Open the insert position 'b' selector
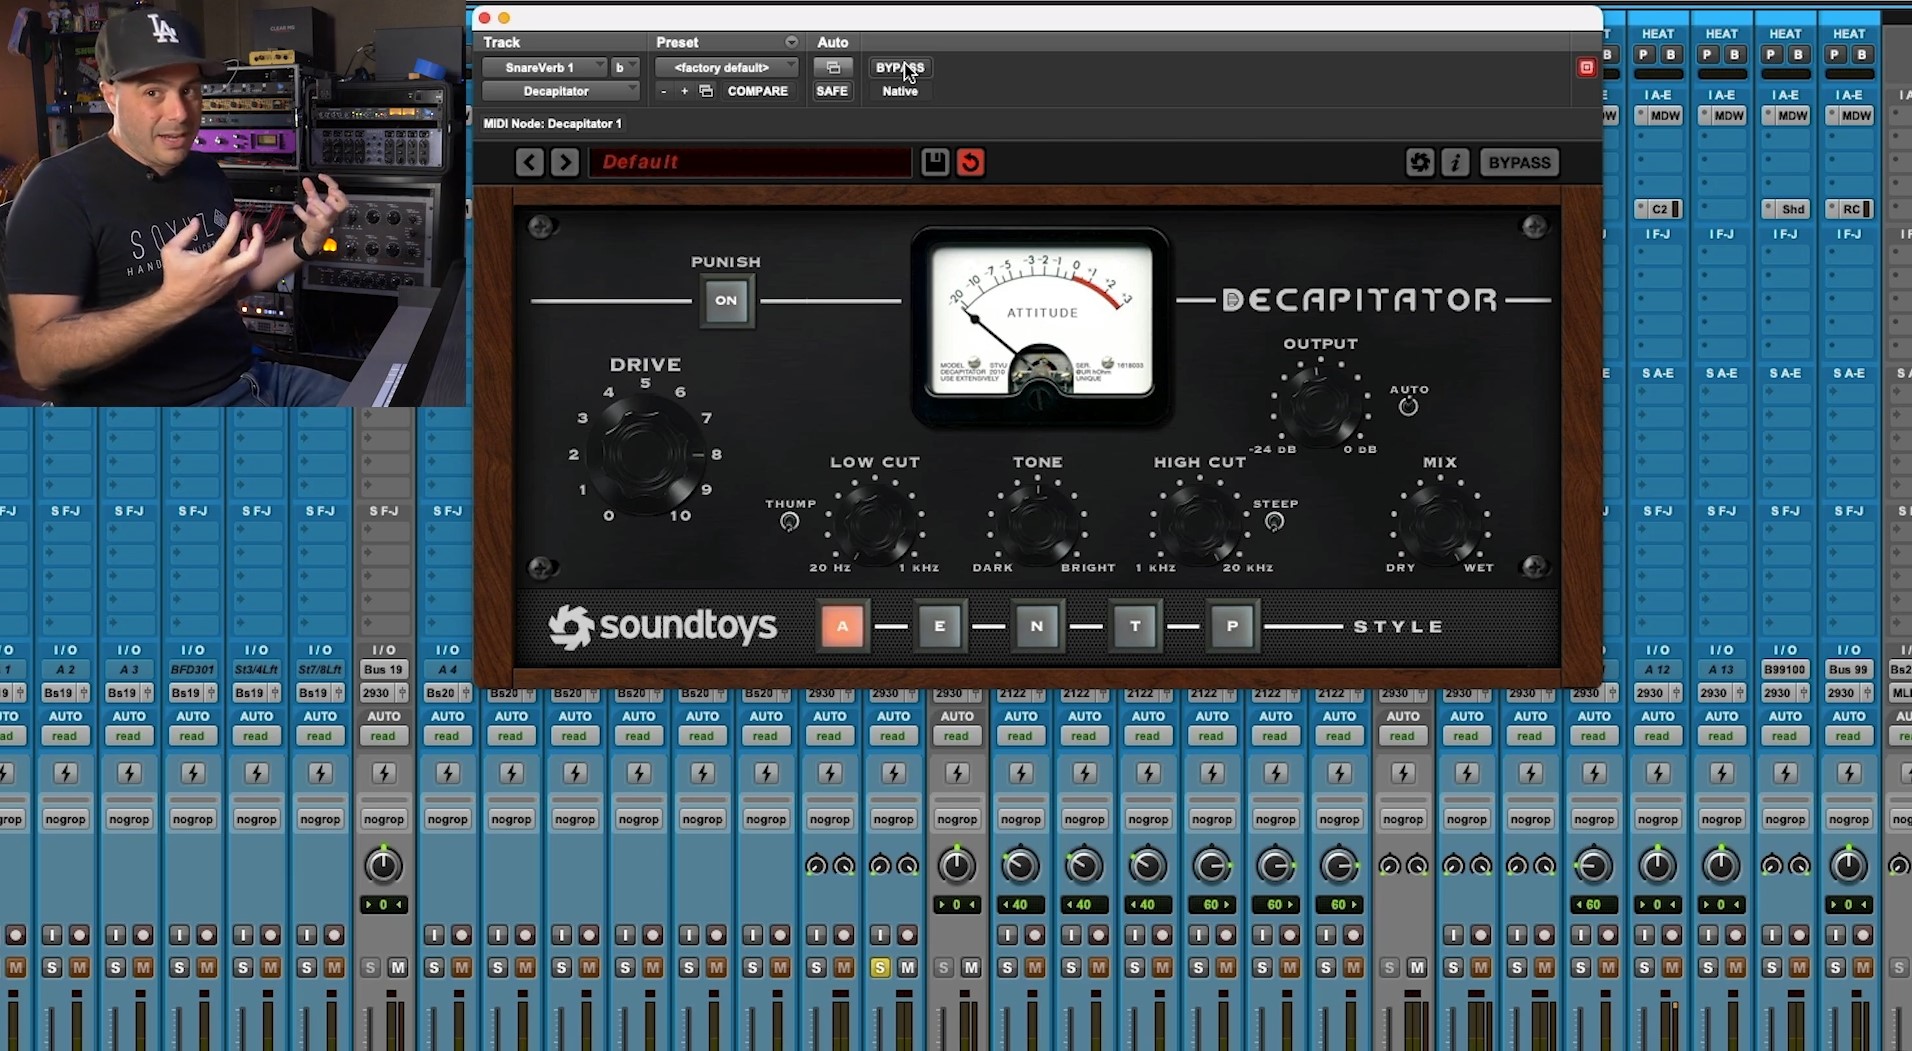 click(x=625, y=68)
